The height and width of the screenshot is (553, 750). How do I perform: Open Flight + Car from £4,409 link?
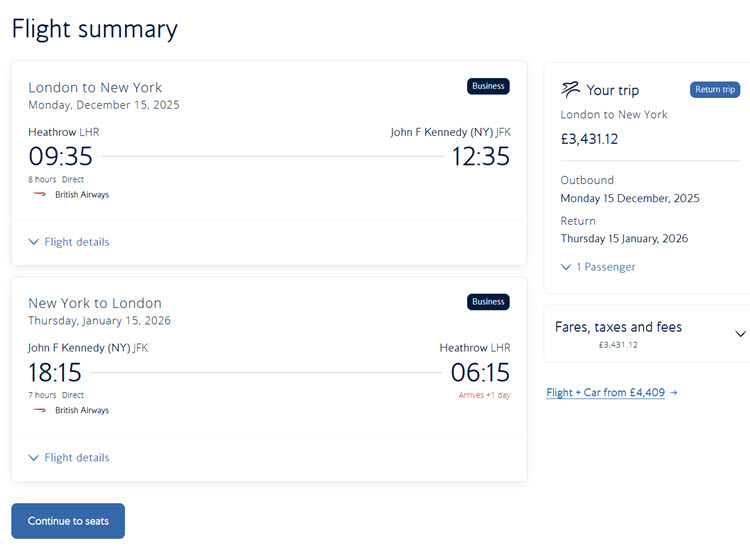(x=605, y=393)
